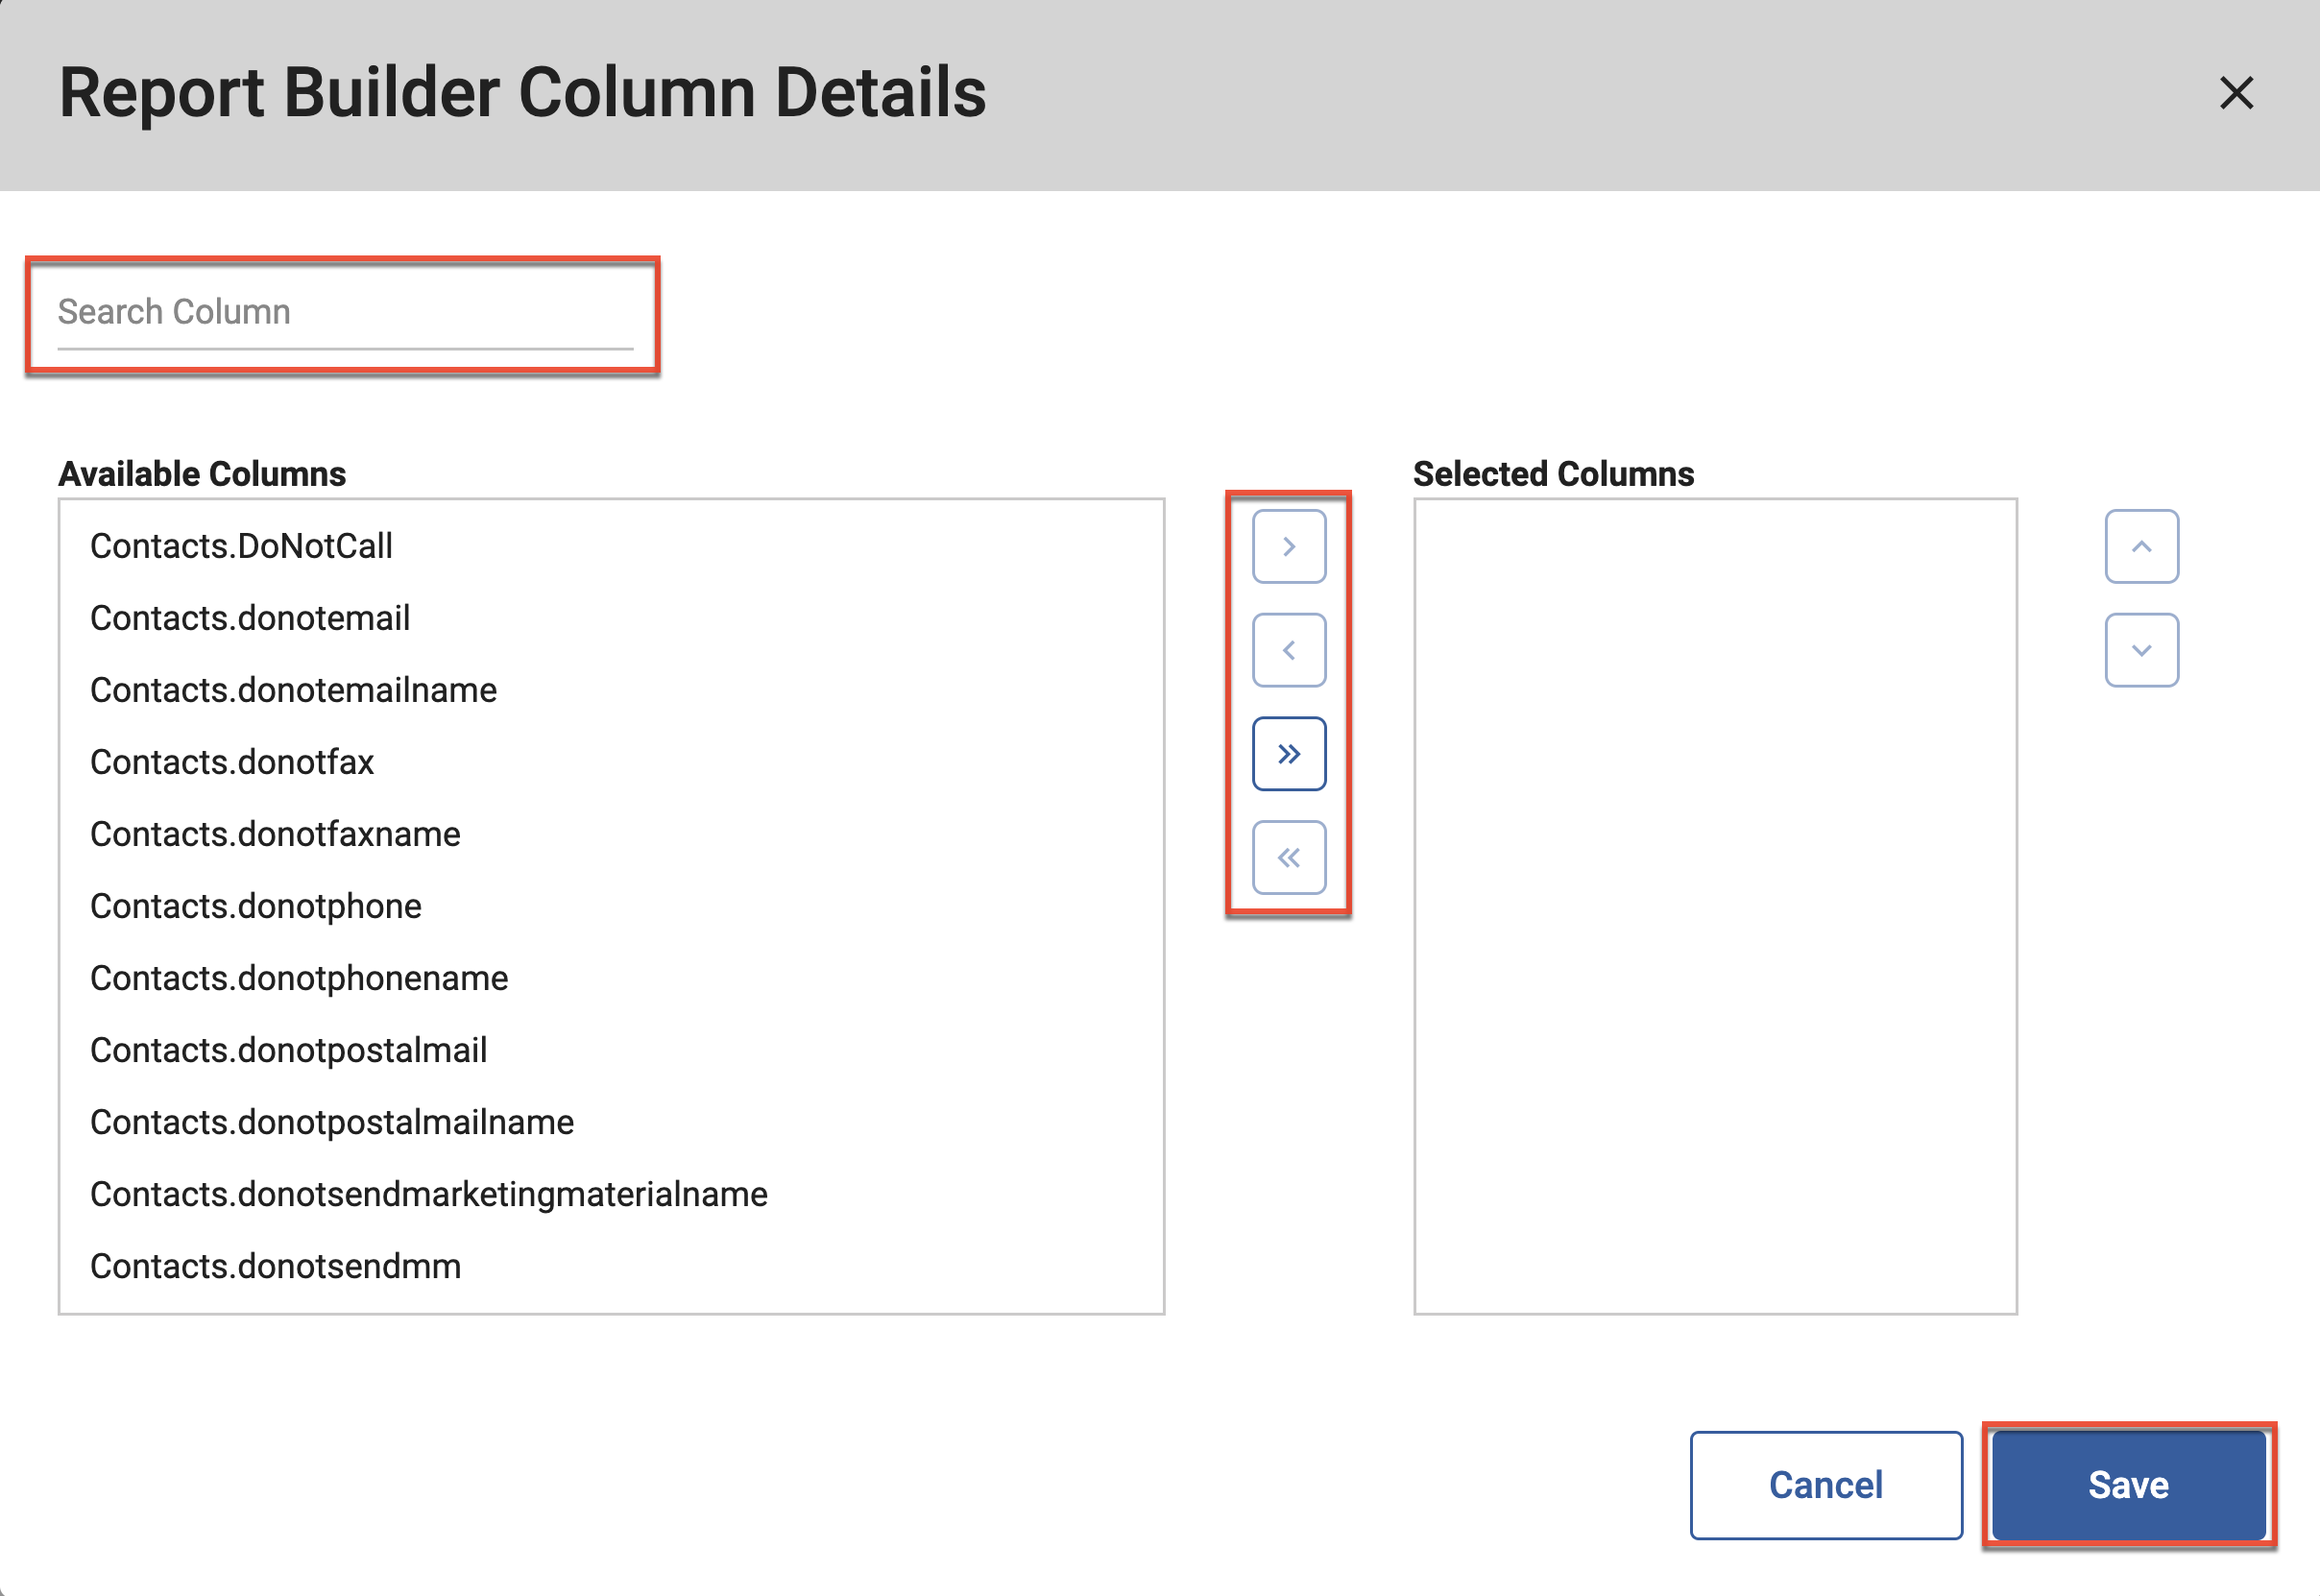Click double left arrow to remove all columns
This screenshot has width=2320, height=1596.
[x=1288, y=856]
